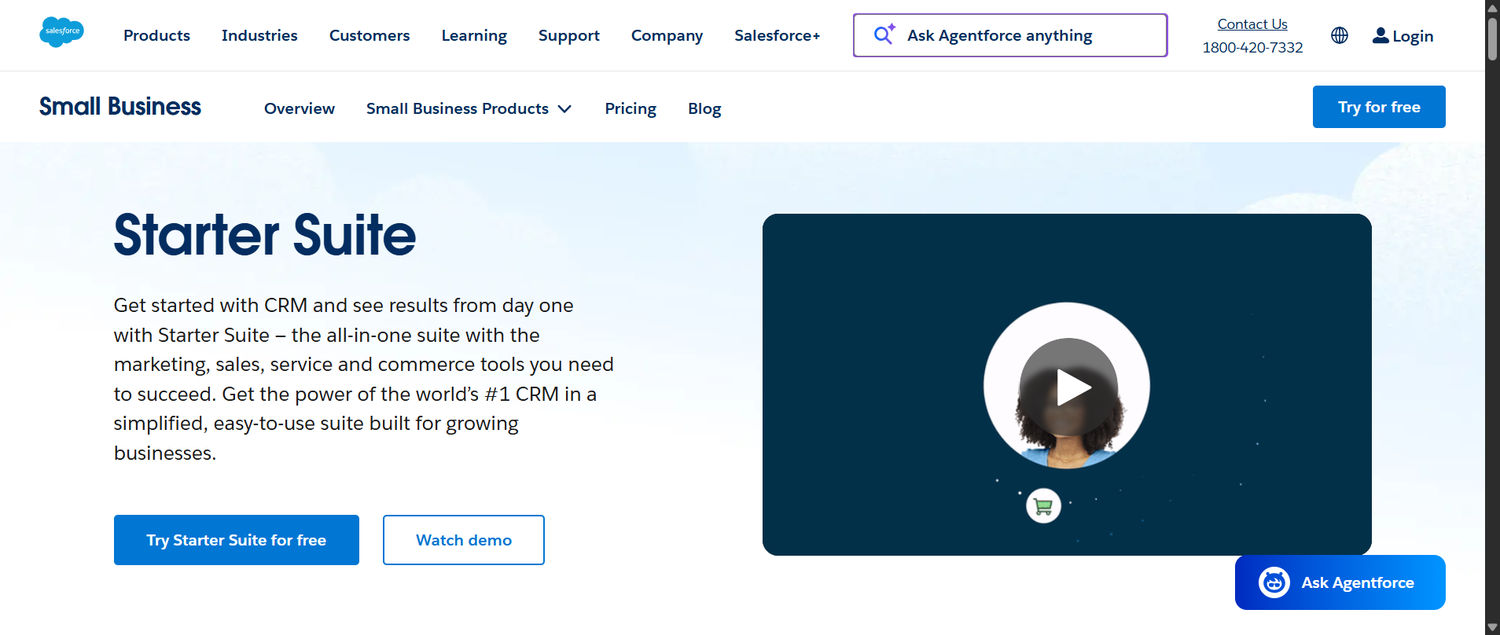Viewport: 1500px width, 635px height.
Task: Open the Contact Us link
Action: coord(1252,23)
